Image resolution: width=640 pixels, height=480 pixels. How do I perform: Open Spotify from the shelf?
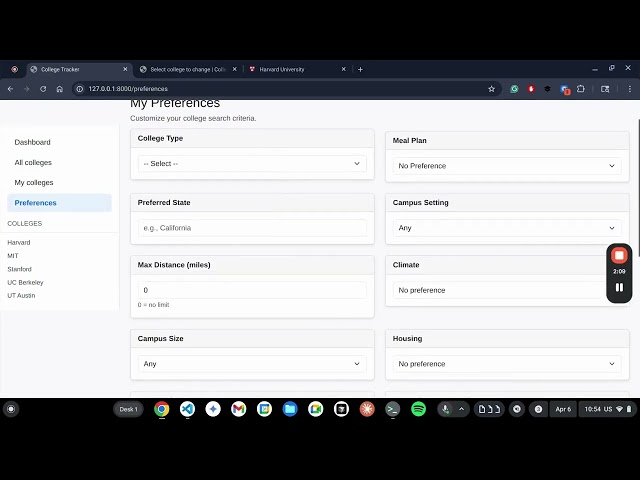[x=418, y=409]
